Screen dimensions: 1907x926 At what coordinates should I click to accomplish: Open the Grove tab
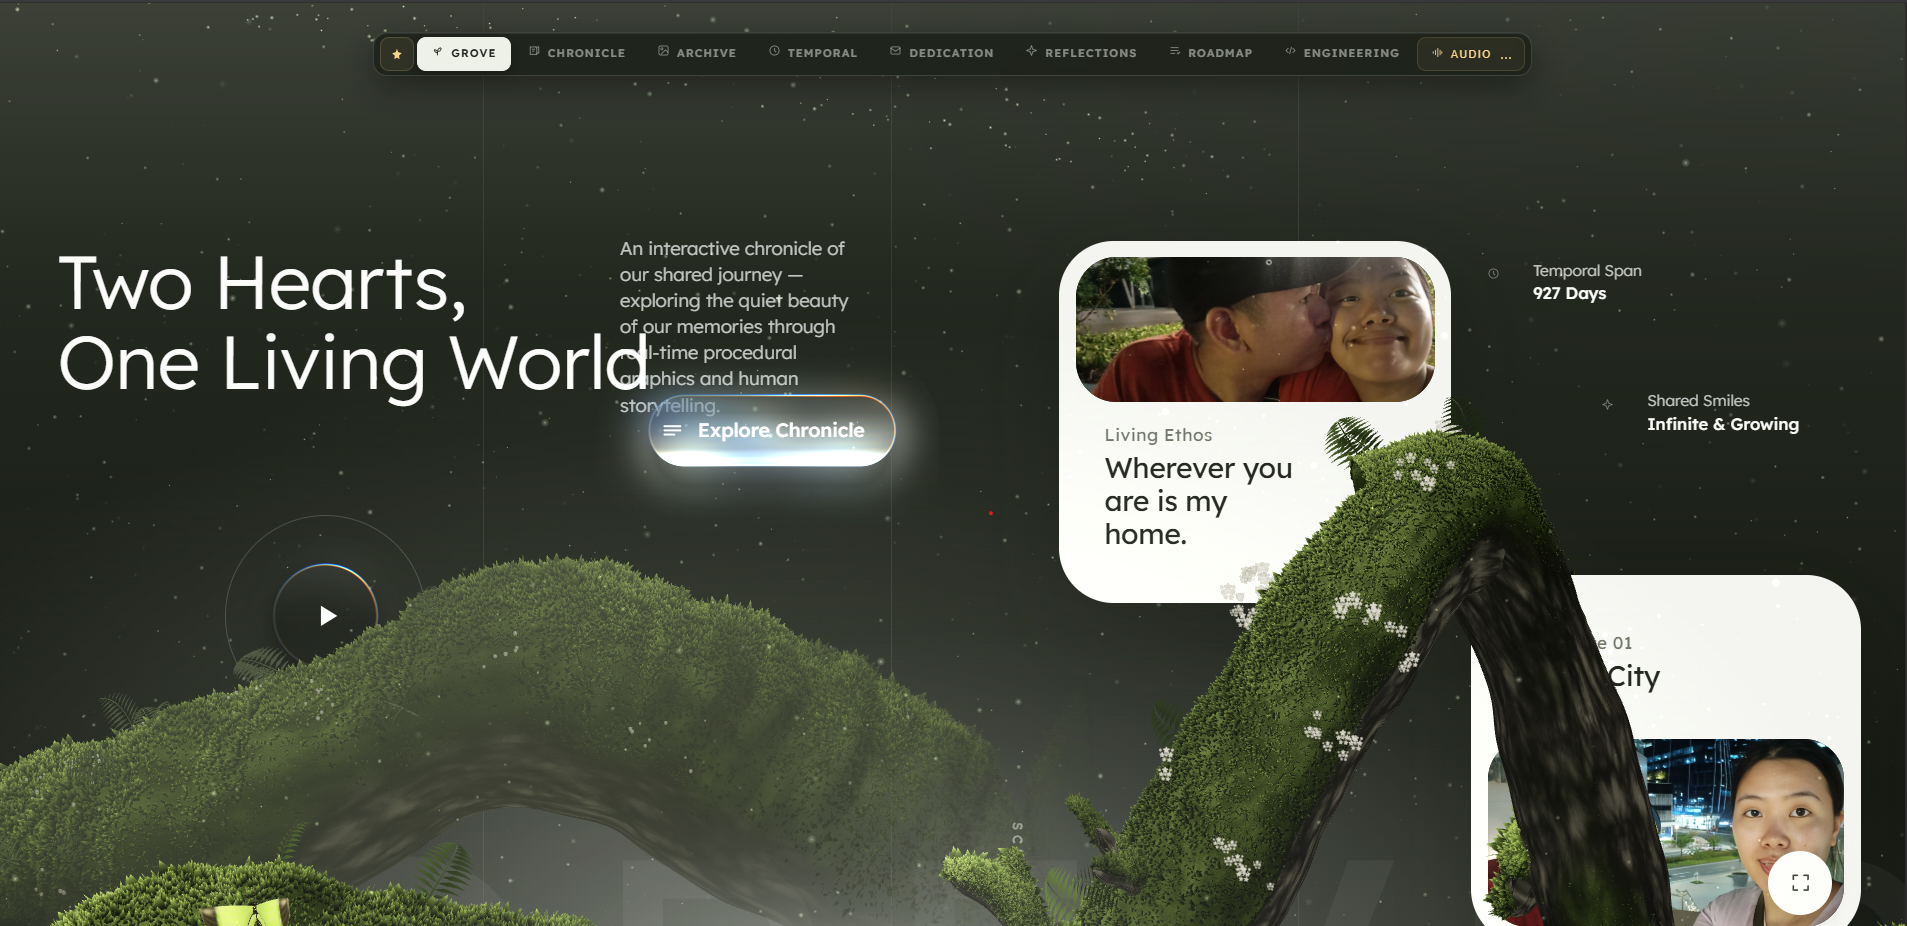point(464,54)
